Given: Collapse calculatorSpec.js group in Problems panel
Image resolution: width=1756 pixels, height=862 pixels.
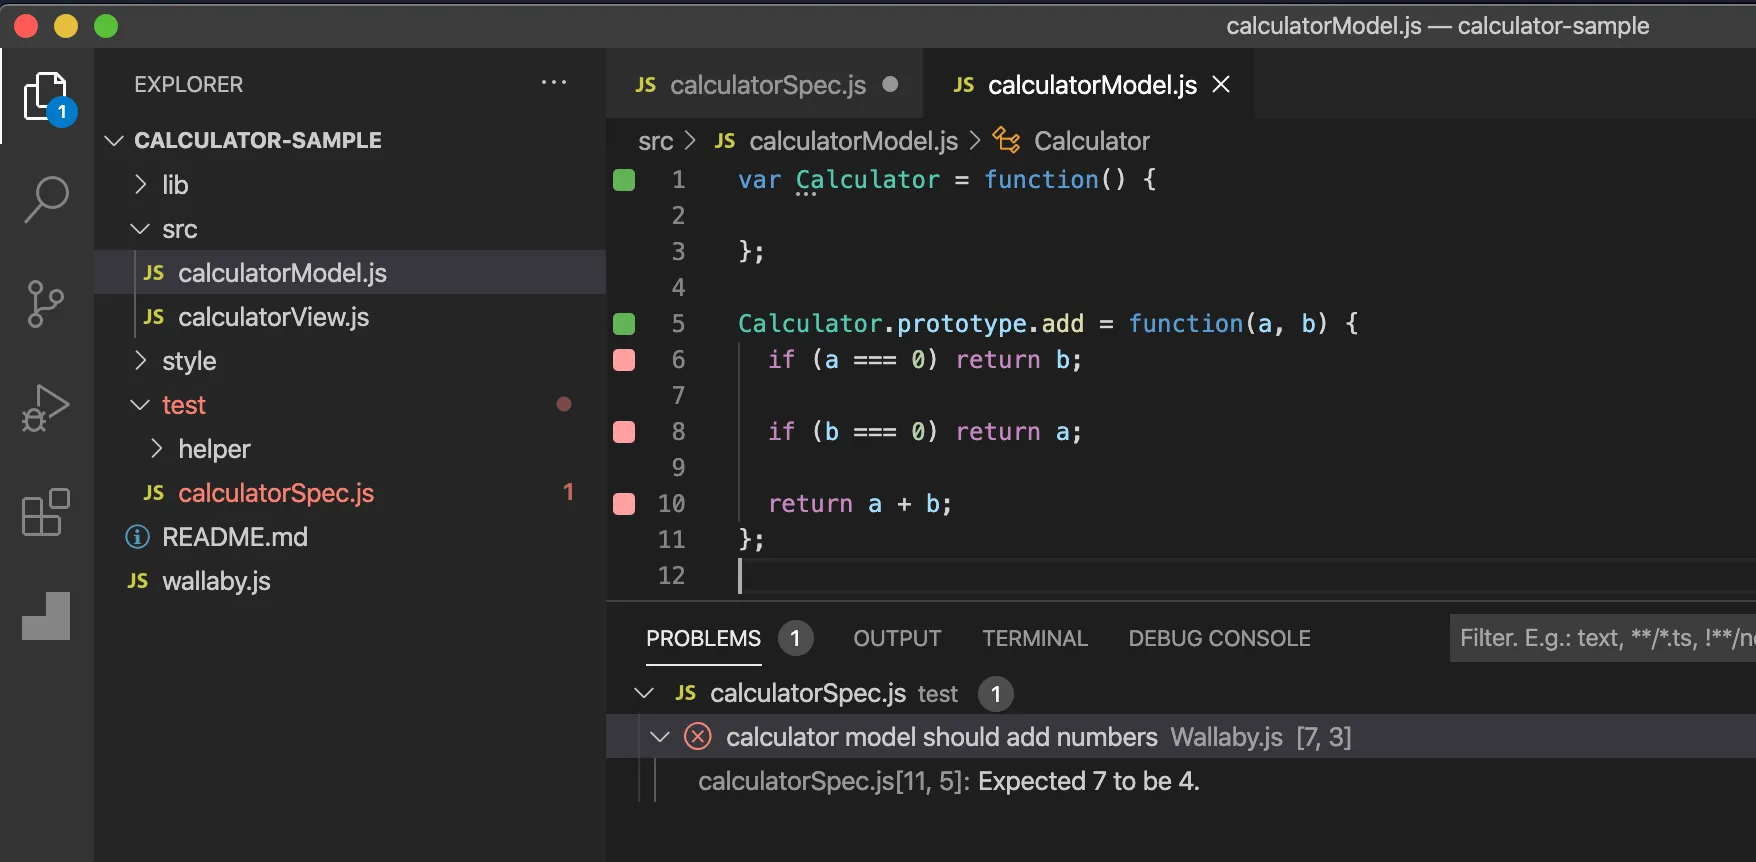Looking at the screenshot, I should 645,693.
